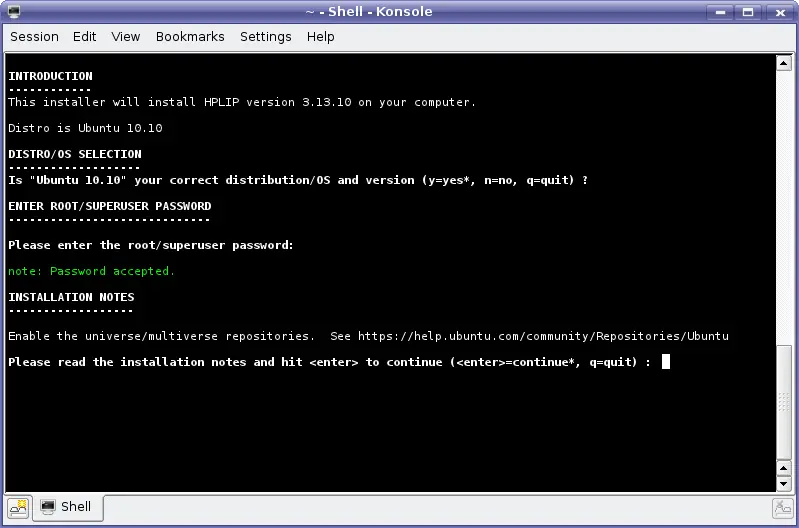
Task: Open the Help menu
Action: 321,37
